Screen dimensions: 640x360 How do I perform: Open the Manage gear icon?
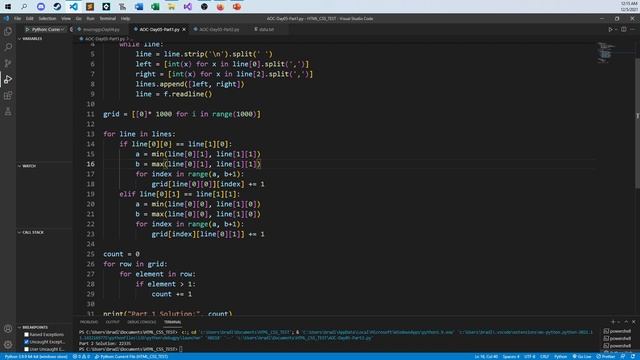8,344
